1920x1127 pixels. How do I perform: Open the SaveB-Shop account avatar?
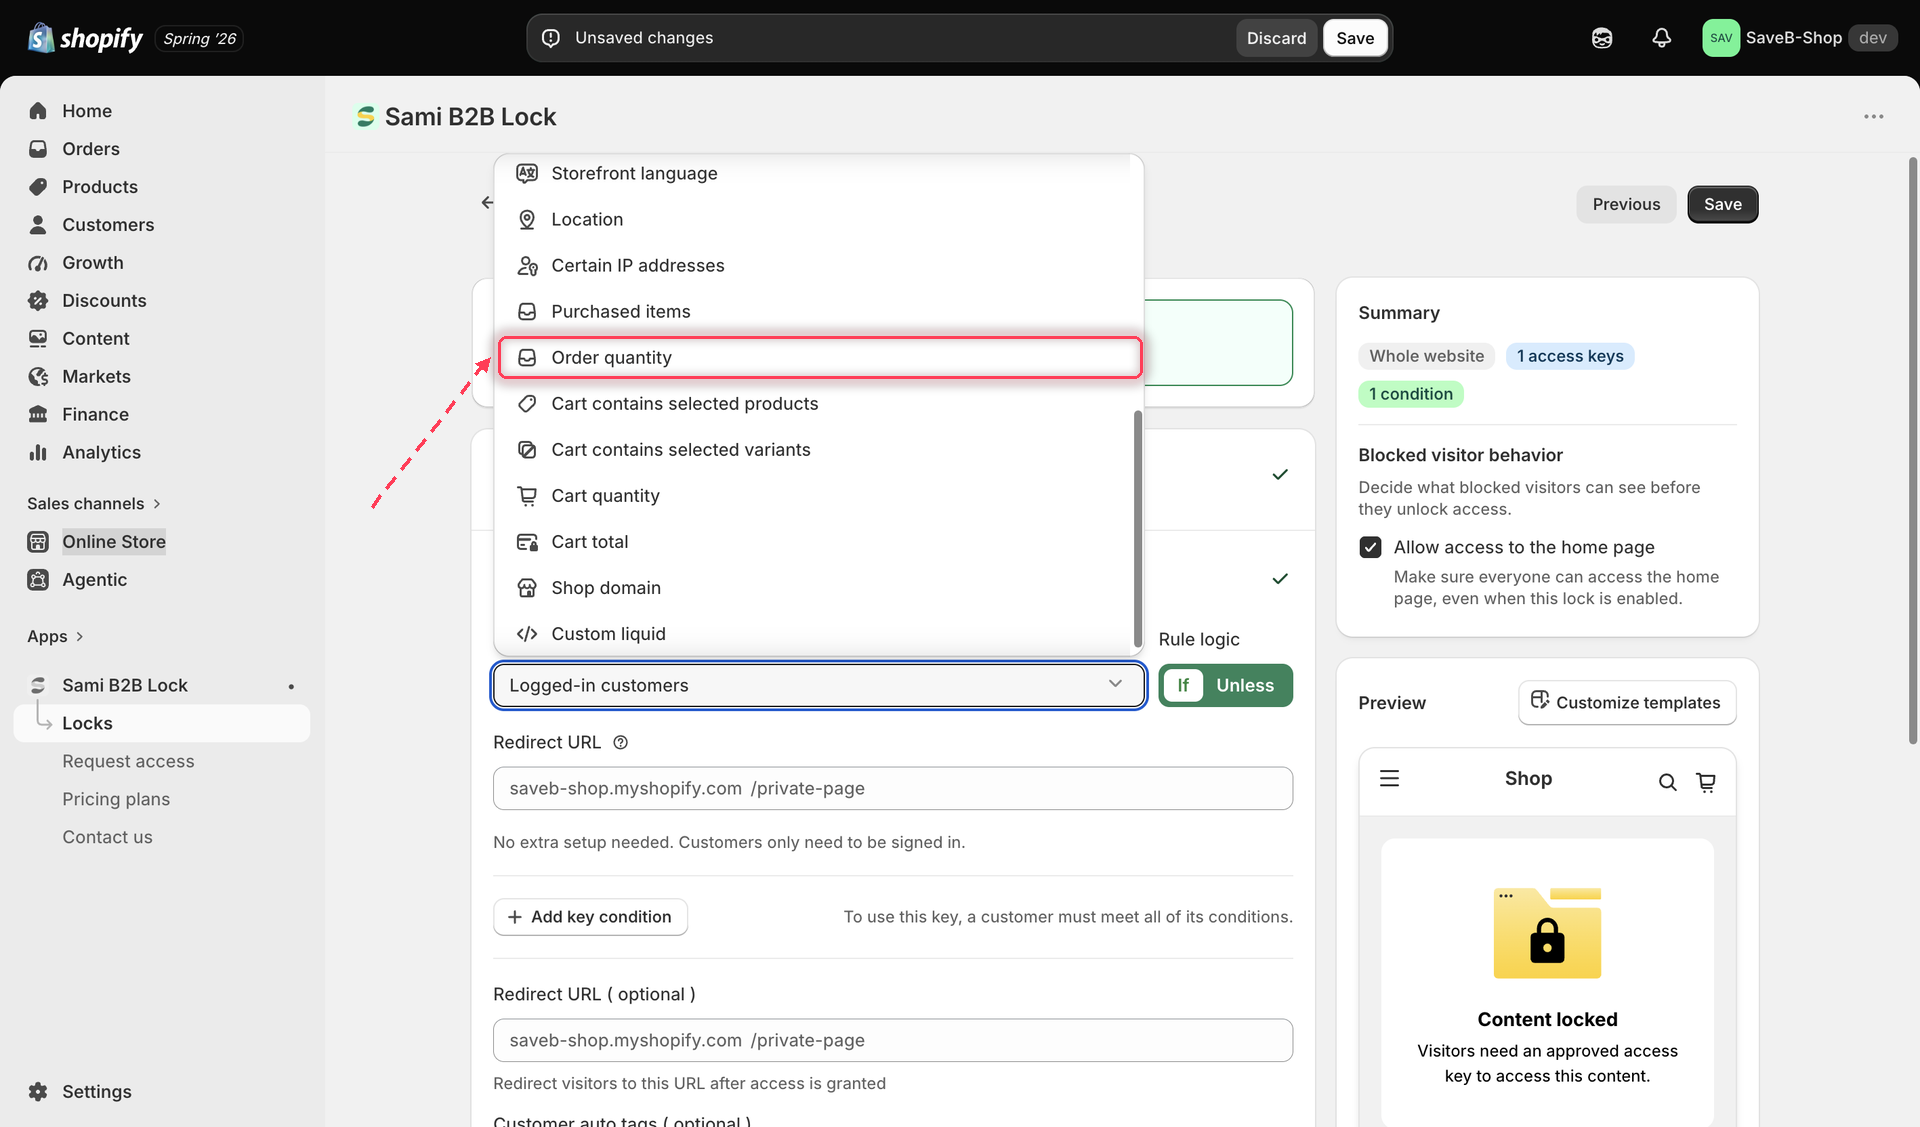point(1721,38)
